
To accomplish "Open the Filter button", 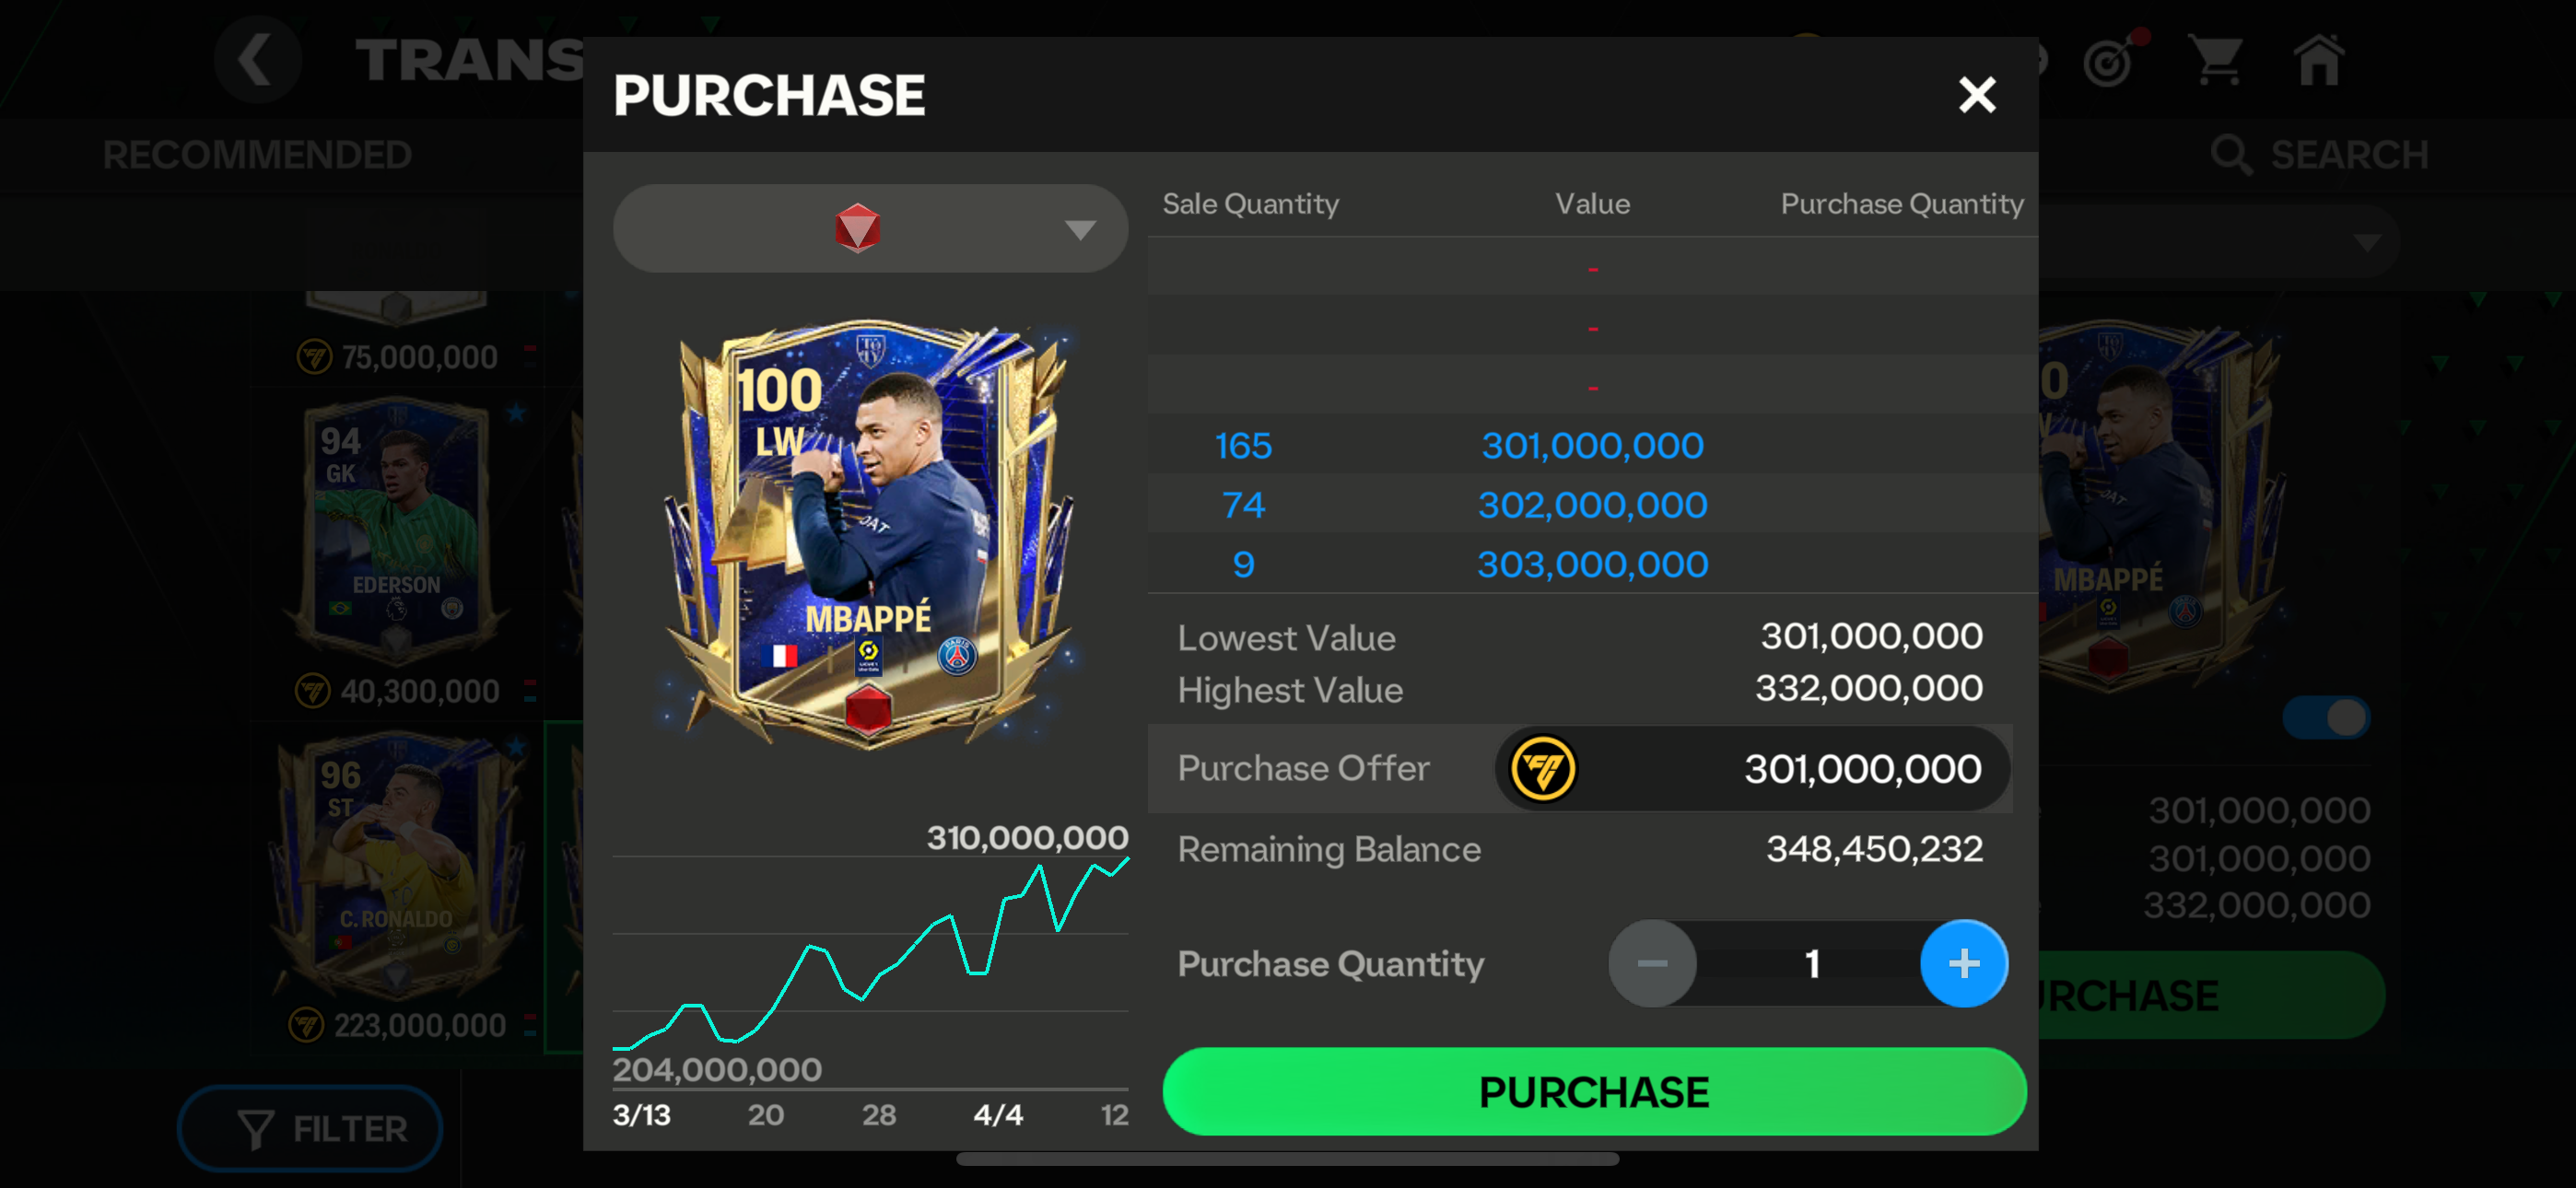I will point(310,1129).
